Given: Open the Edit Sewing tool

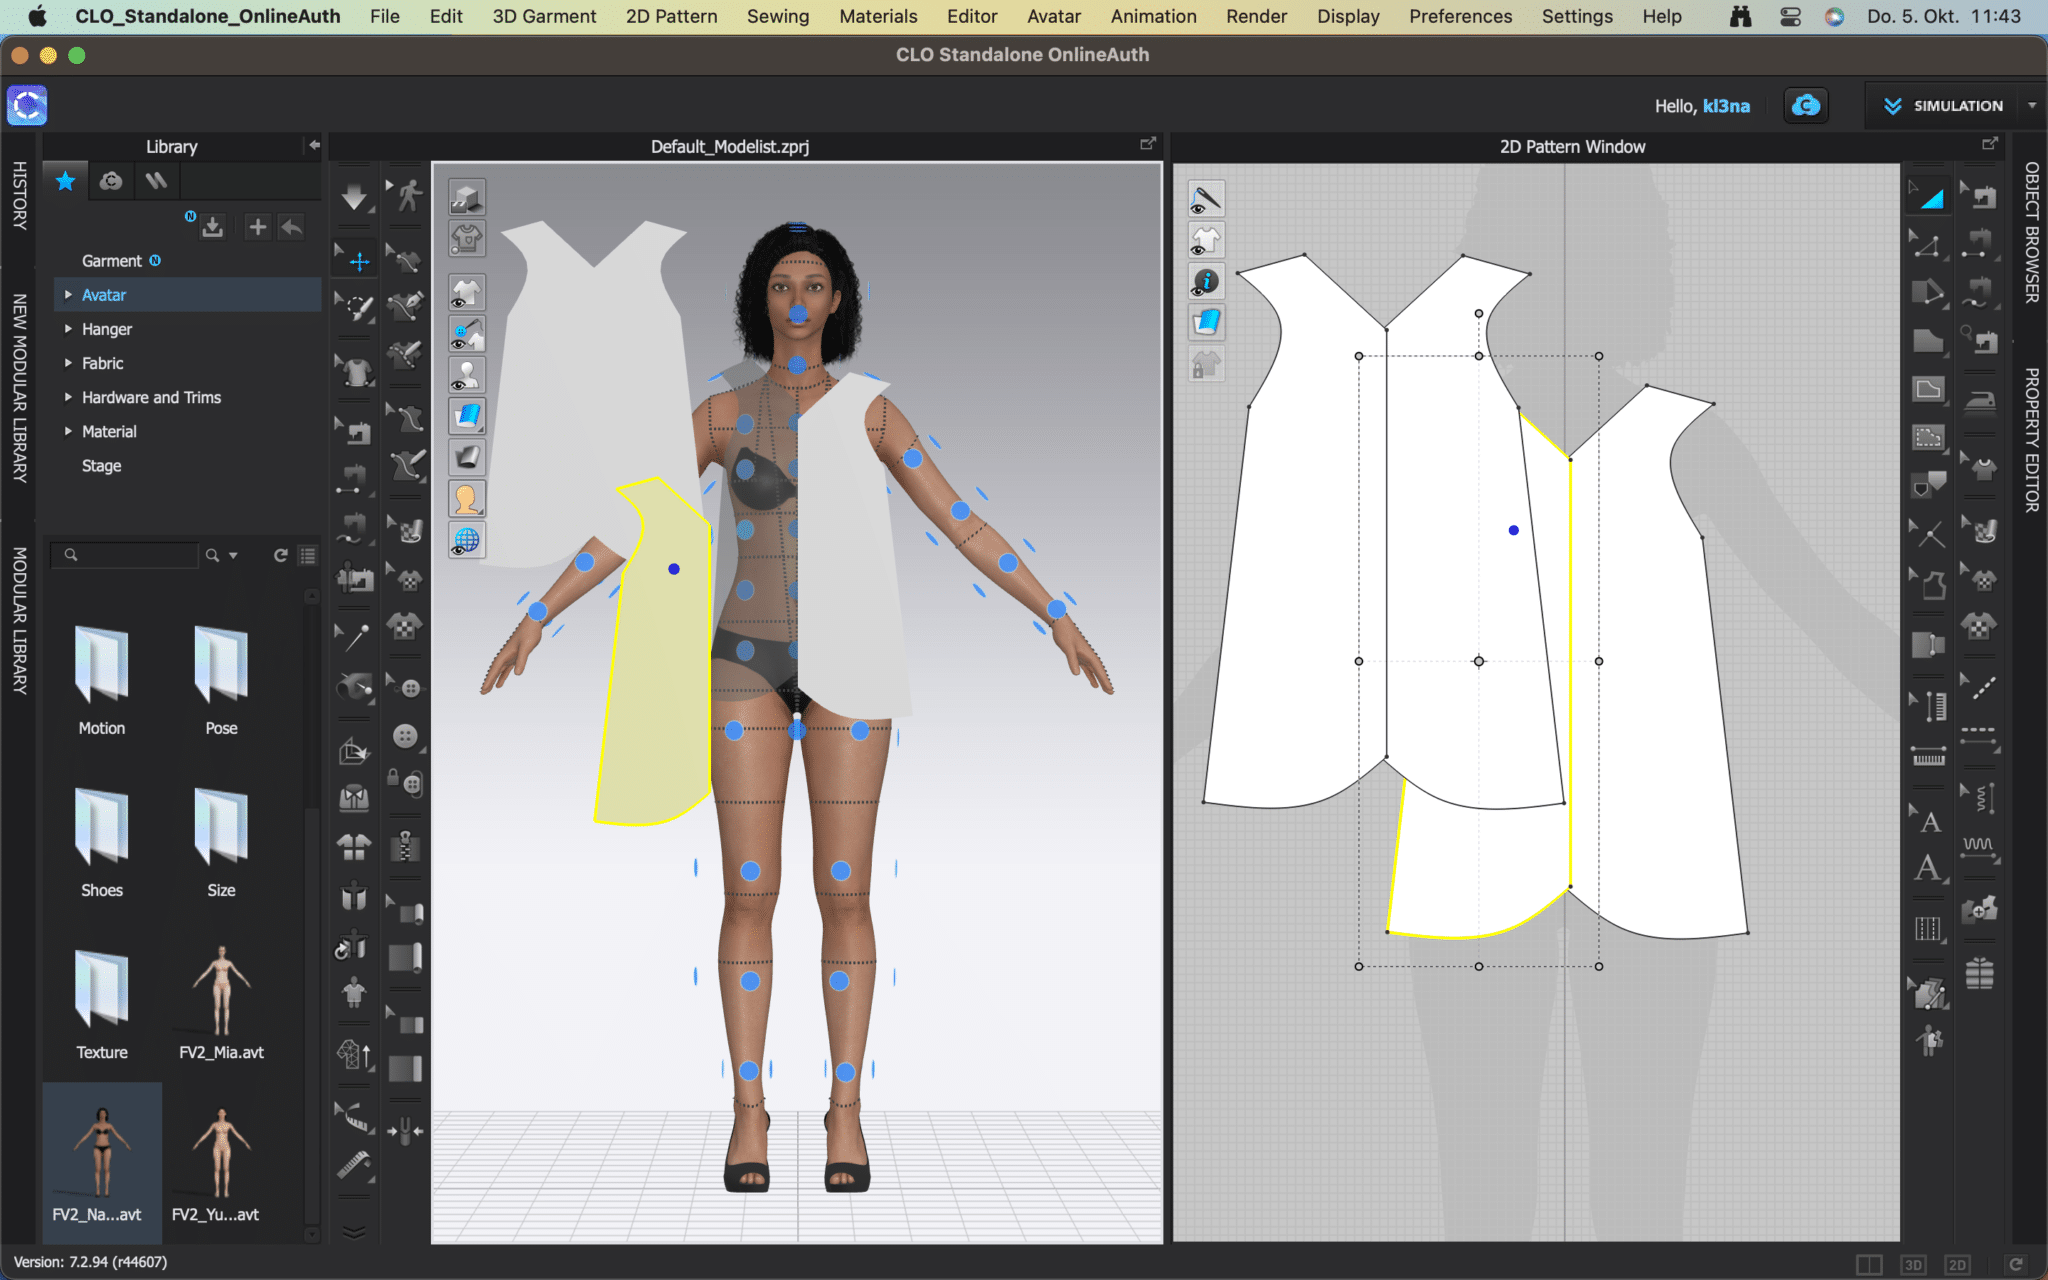Looking at the screenshot, I should 1981,197.
